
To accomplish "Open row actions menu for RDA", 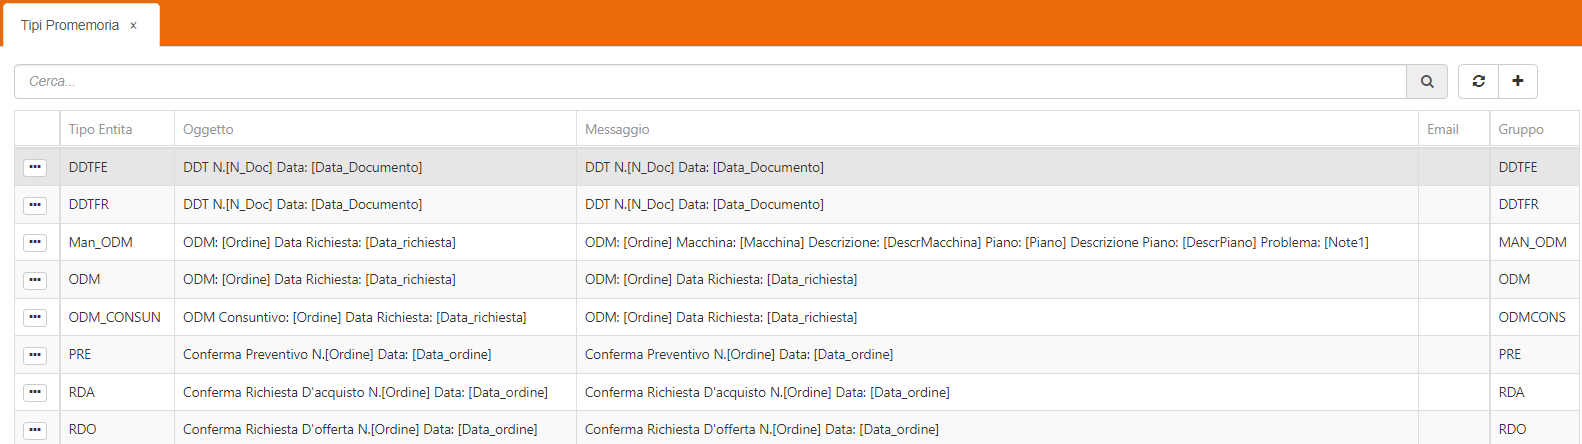I will pos(35,393).
